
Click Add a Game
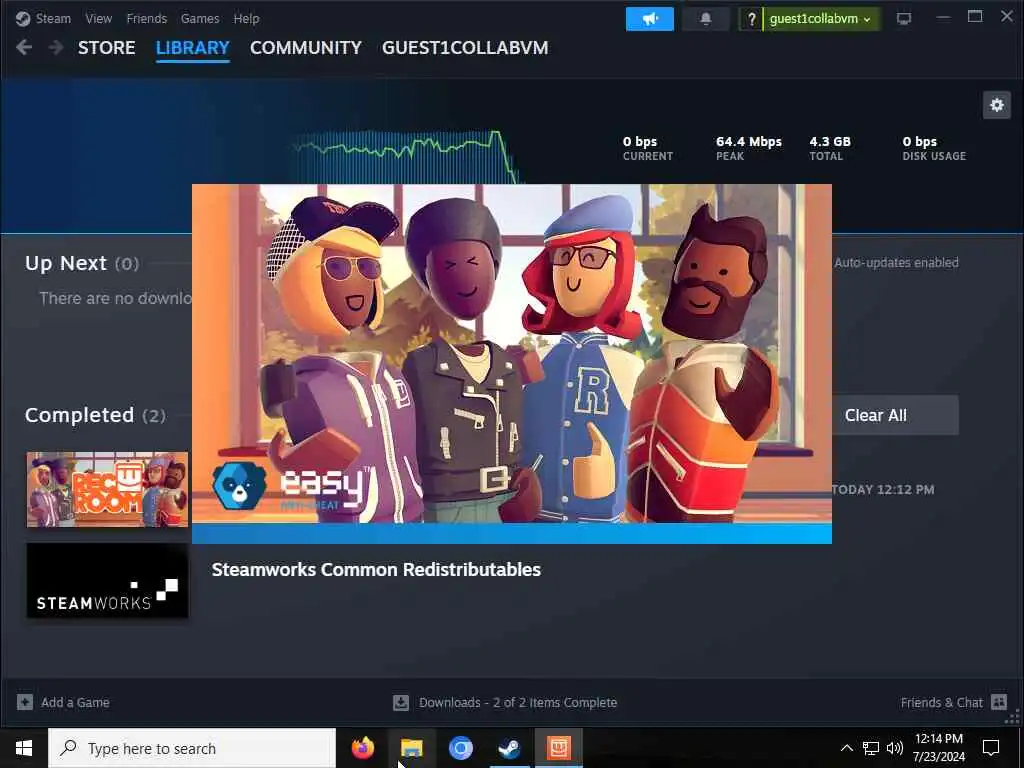(x=75, y=703)
